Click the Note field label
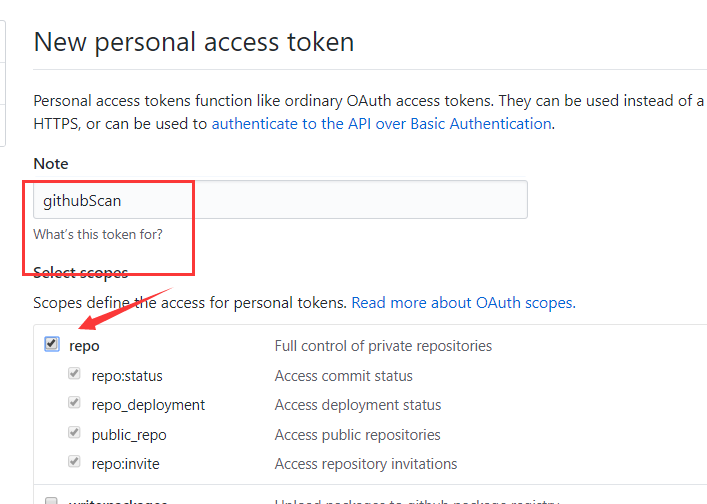The width and height of the screenshot is (707, 504). coord(51,163)
